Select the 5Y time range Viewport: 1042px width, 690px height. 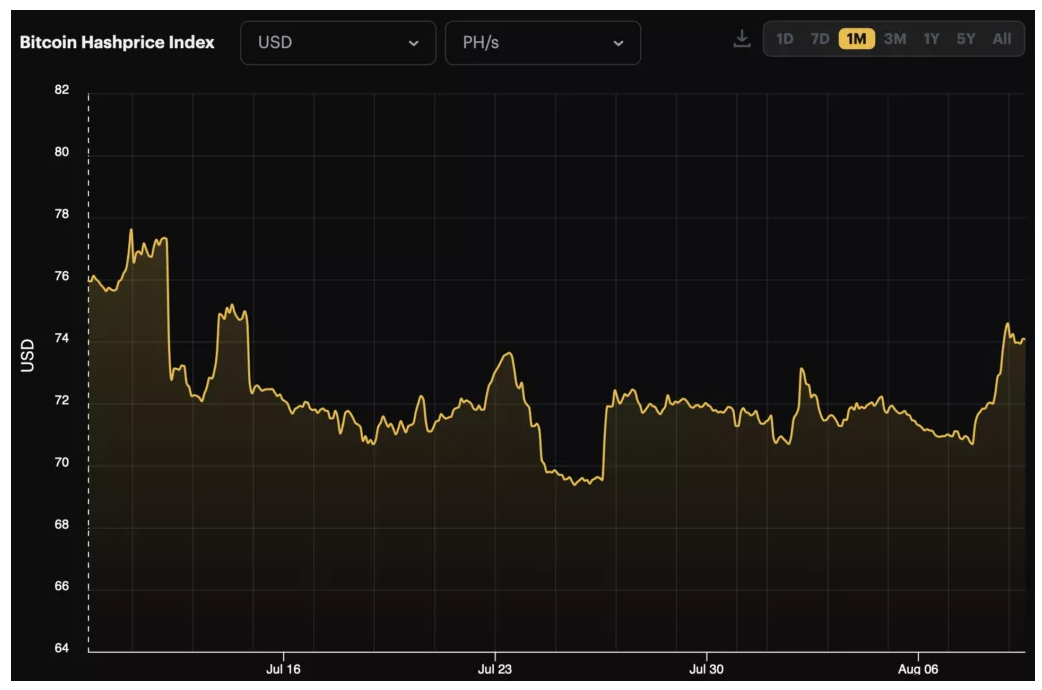click(965, 39)
